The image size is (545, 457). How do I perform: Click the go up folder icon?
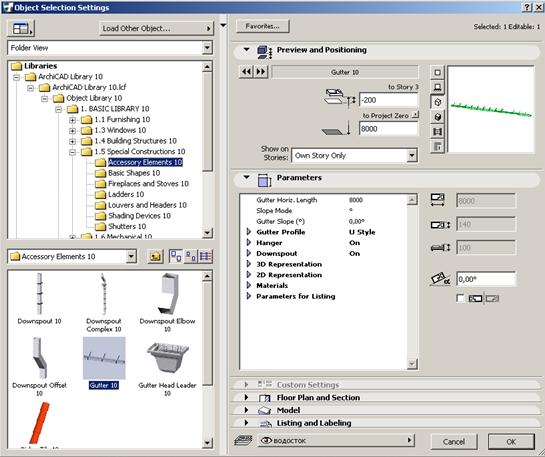click(x=155, y=256)
